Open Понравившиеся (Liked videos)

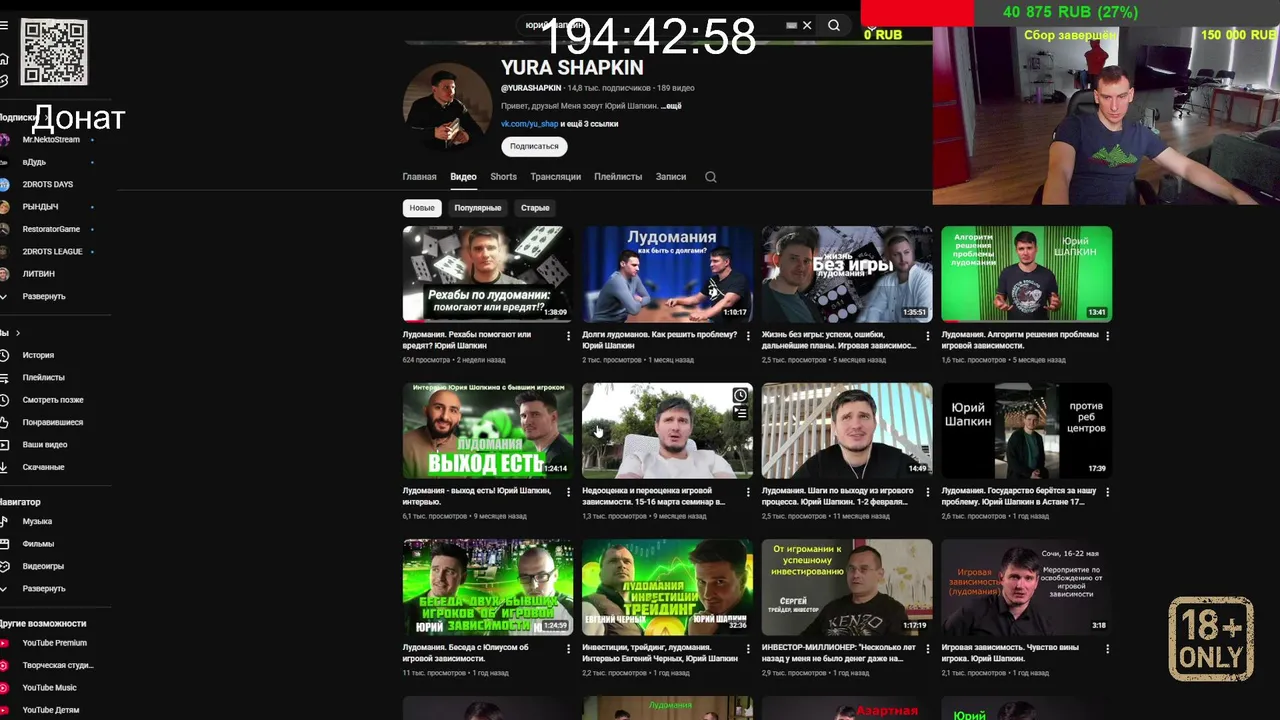52,422
